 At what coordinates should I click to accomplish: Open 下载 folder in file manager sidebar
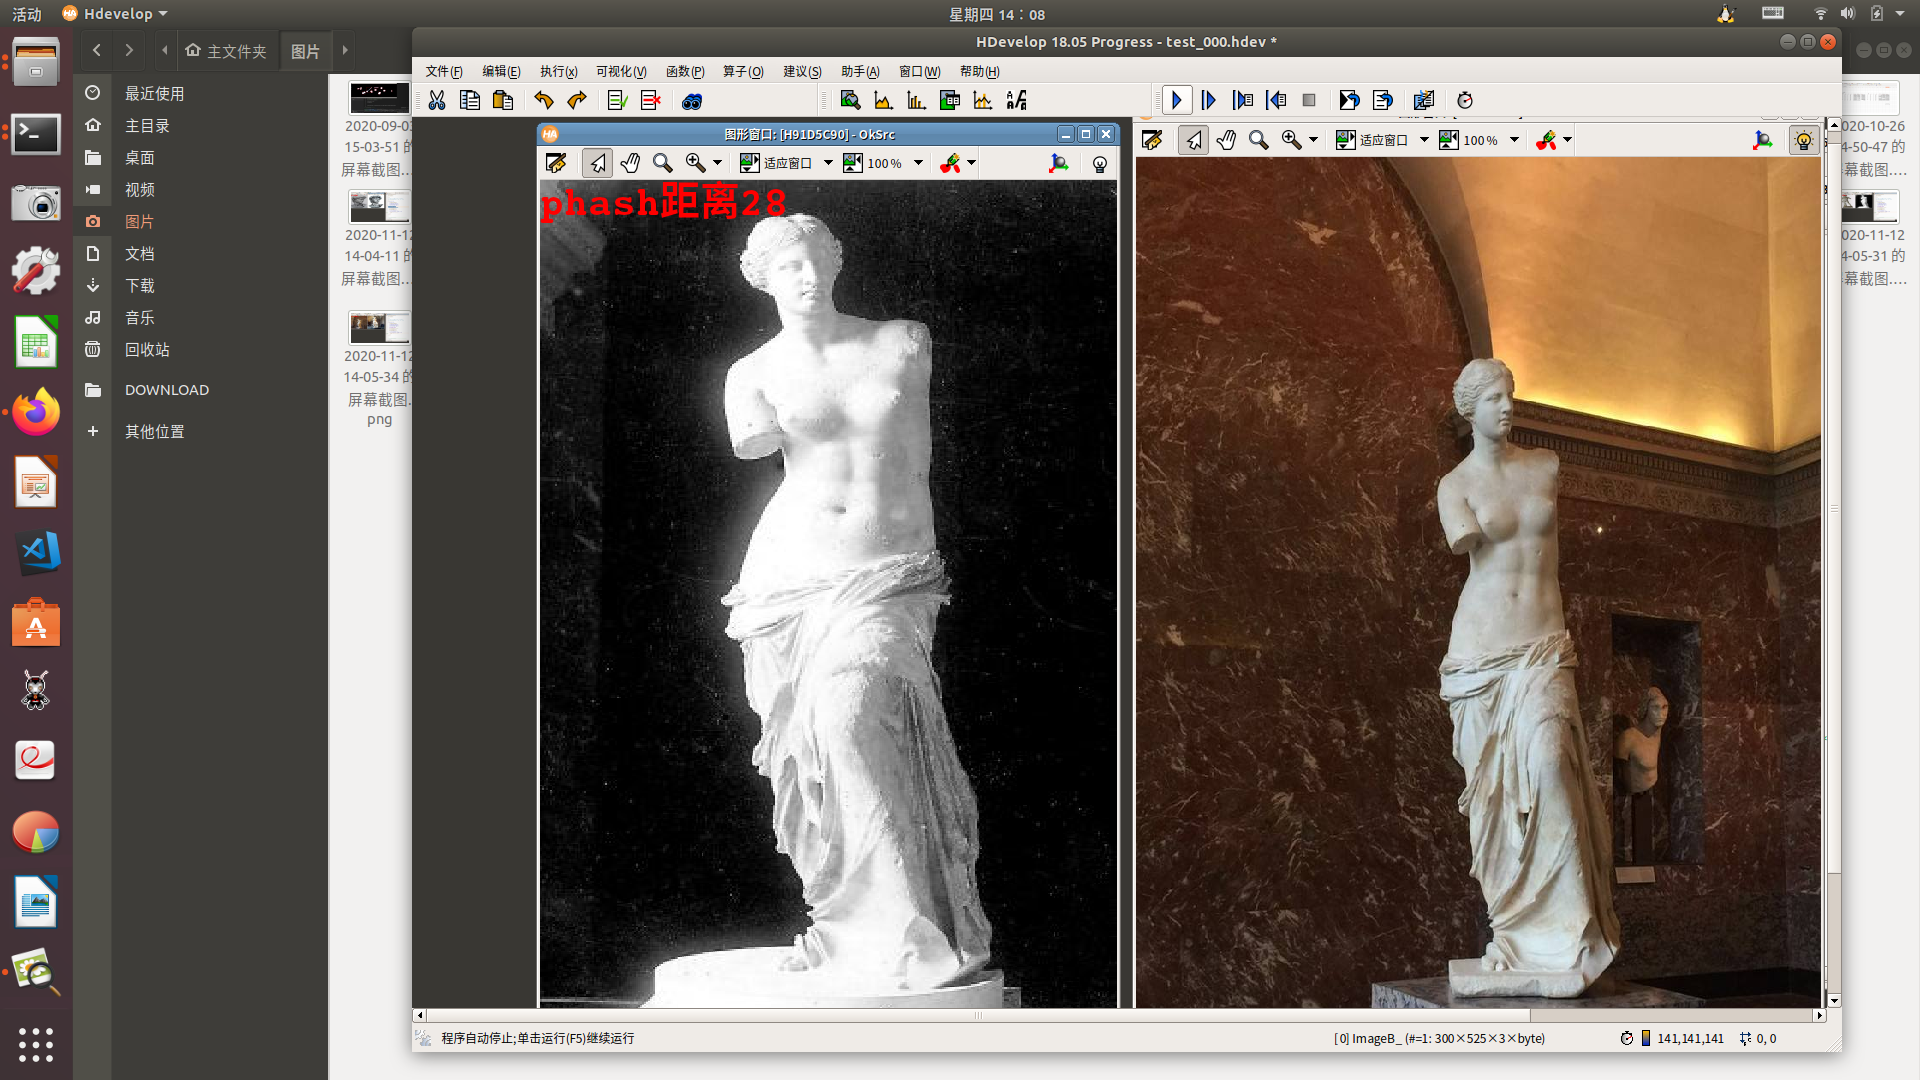pyautogui.click(x=139, y=286)
